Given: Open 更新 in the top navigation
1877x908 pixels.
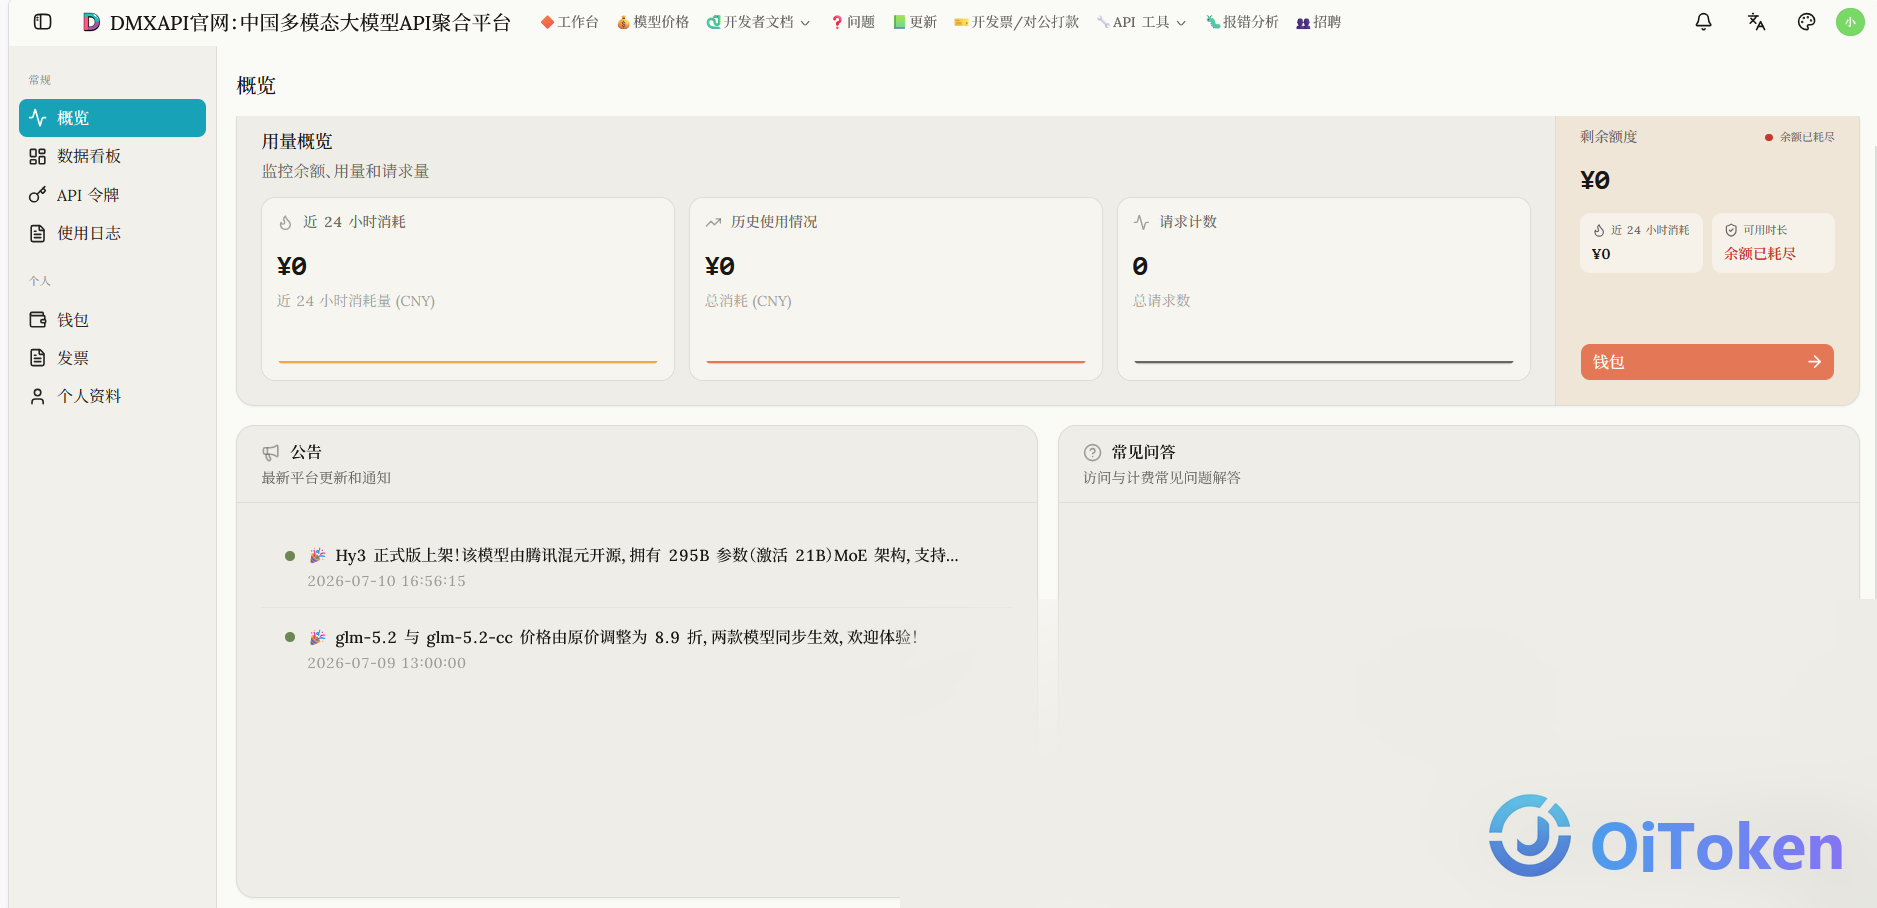Looking at the screenshot, I should (915, 22).
